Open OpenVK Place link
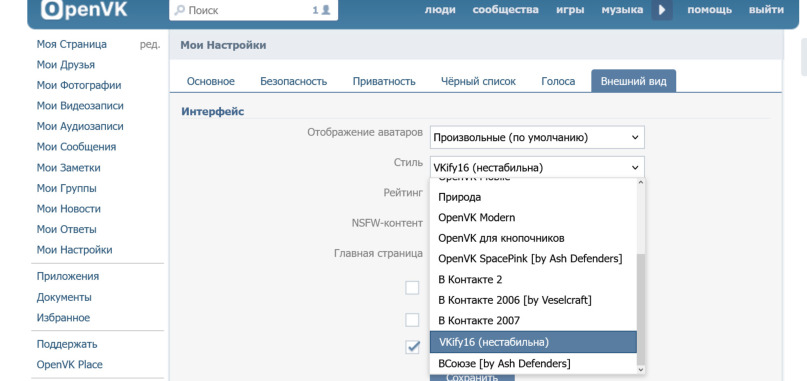The width and height of the screenshot is (807, 381). [69, 365]
